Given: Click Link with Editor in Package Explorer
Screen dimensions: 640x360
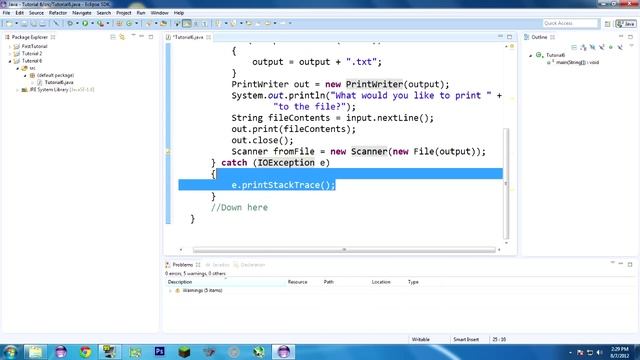Looking at the screenshot, I should click(122, 37).
